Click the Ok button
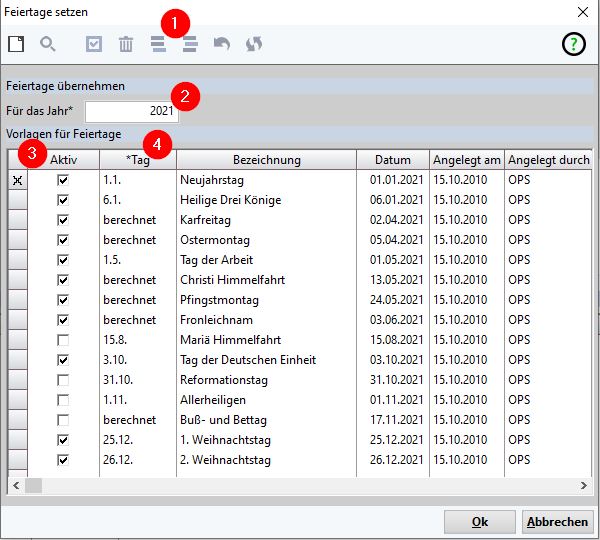 pyautogui.click(x=479, y=521)
